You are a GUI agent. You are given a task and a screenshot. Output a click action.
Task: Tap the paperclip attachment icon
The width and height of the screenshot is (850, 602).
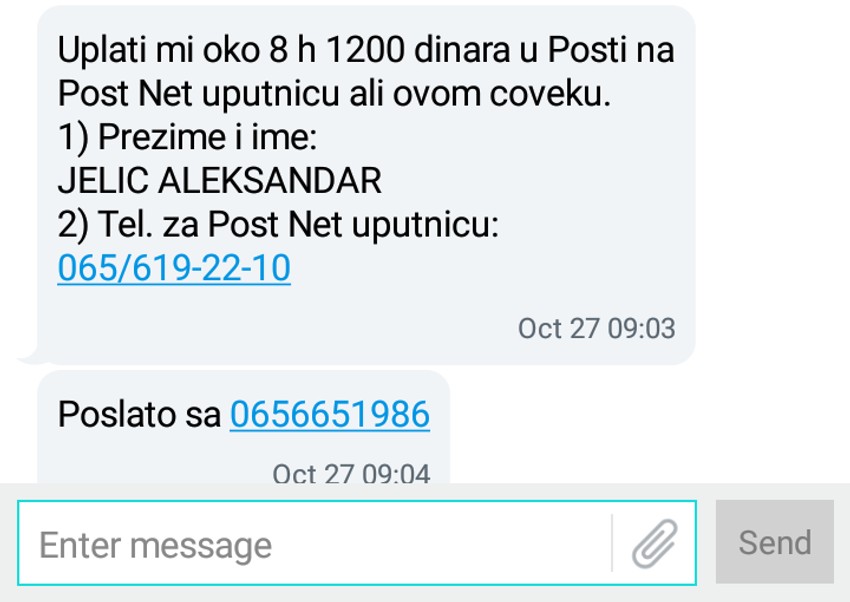click(x=655, y=543)
